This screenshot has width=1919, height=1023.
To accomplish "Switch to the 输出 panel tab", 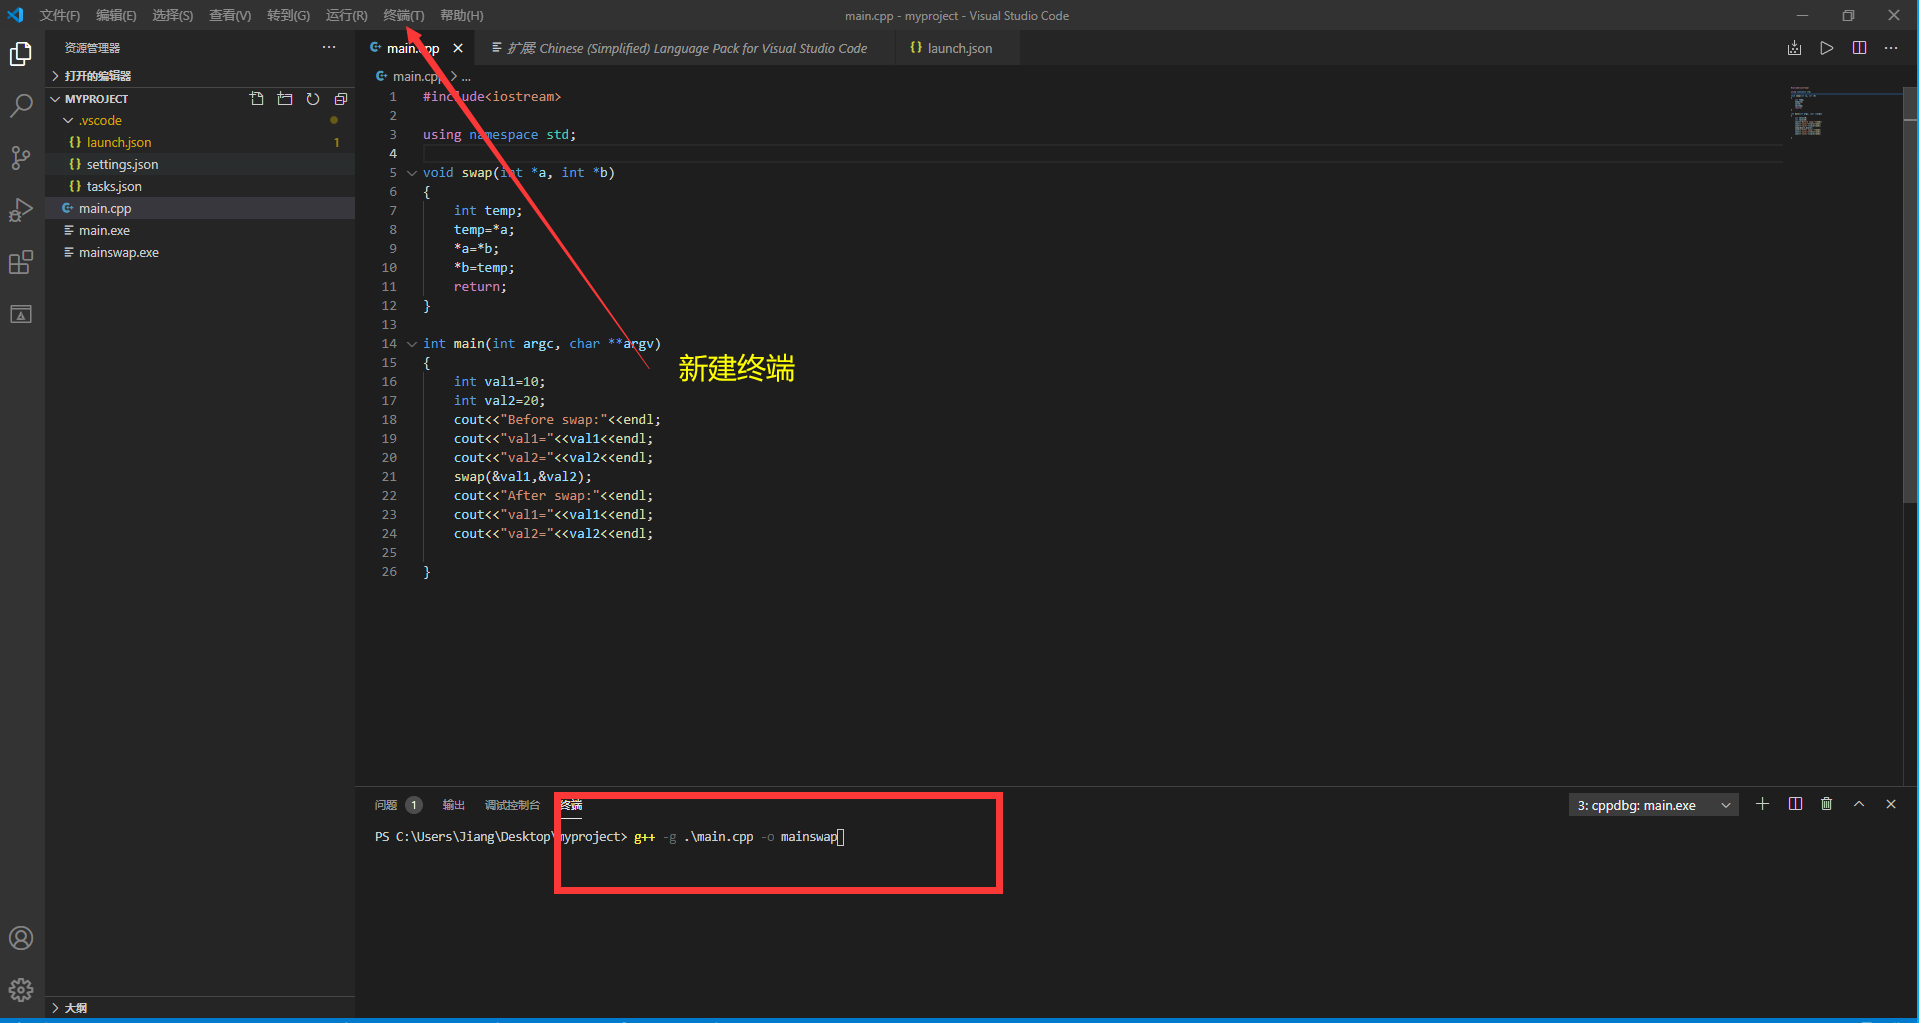I will click(x=453, y=804).
